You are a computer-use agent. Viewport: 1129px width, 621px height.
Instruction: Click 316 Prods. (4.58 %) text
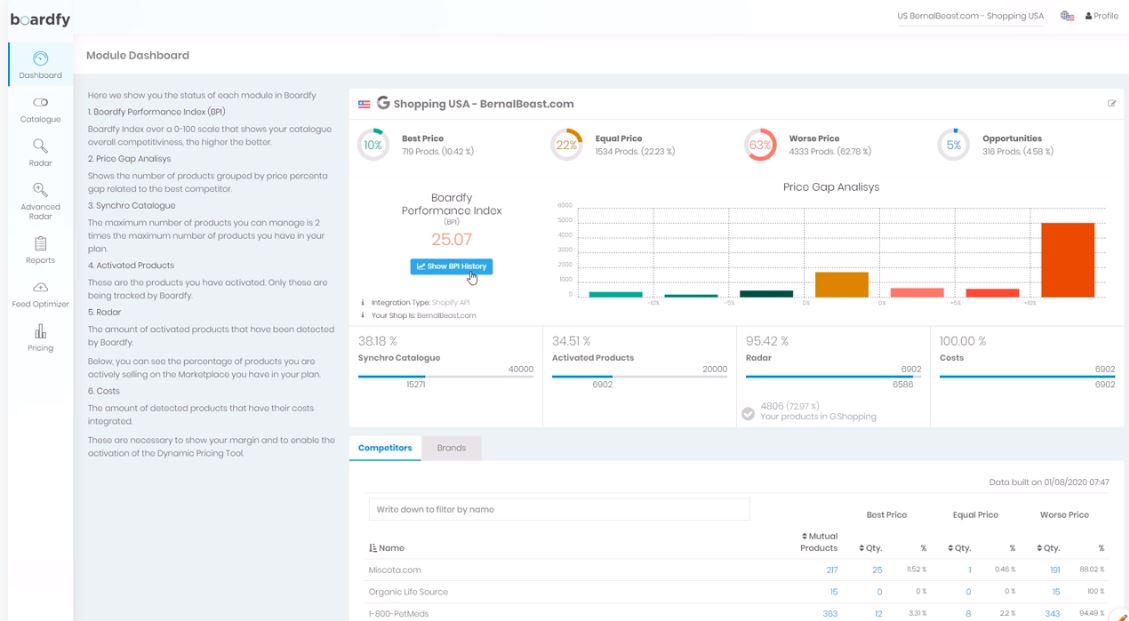[1018, 151]
